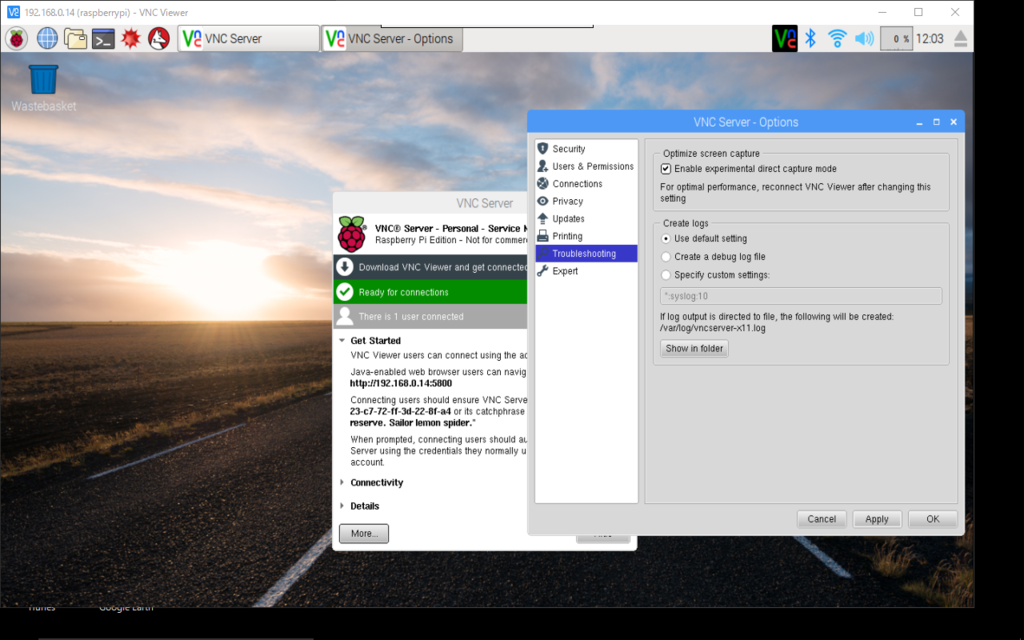
Task: Click Apply in the Options dialog
Action: [x=876, y=519]
